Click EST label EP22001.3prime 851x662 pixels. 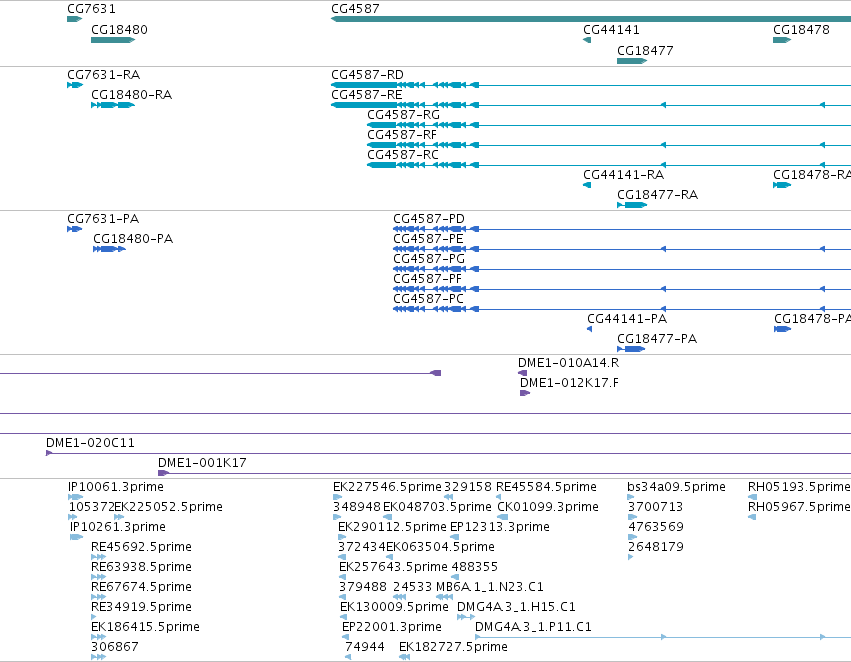(x=392, y=628)
